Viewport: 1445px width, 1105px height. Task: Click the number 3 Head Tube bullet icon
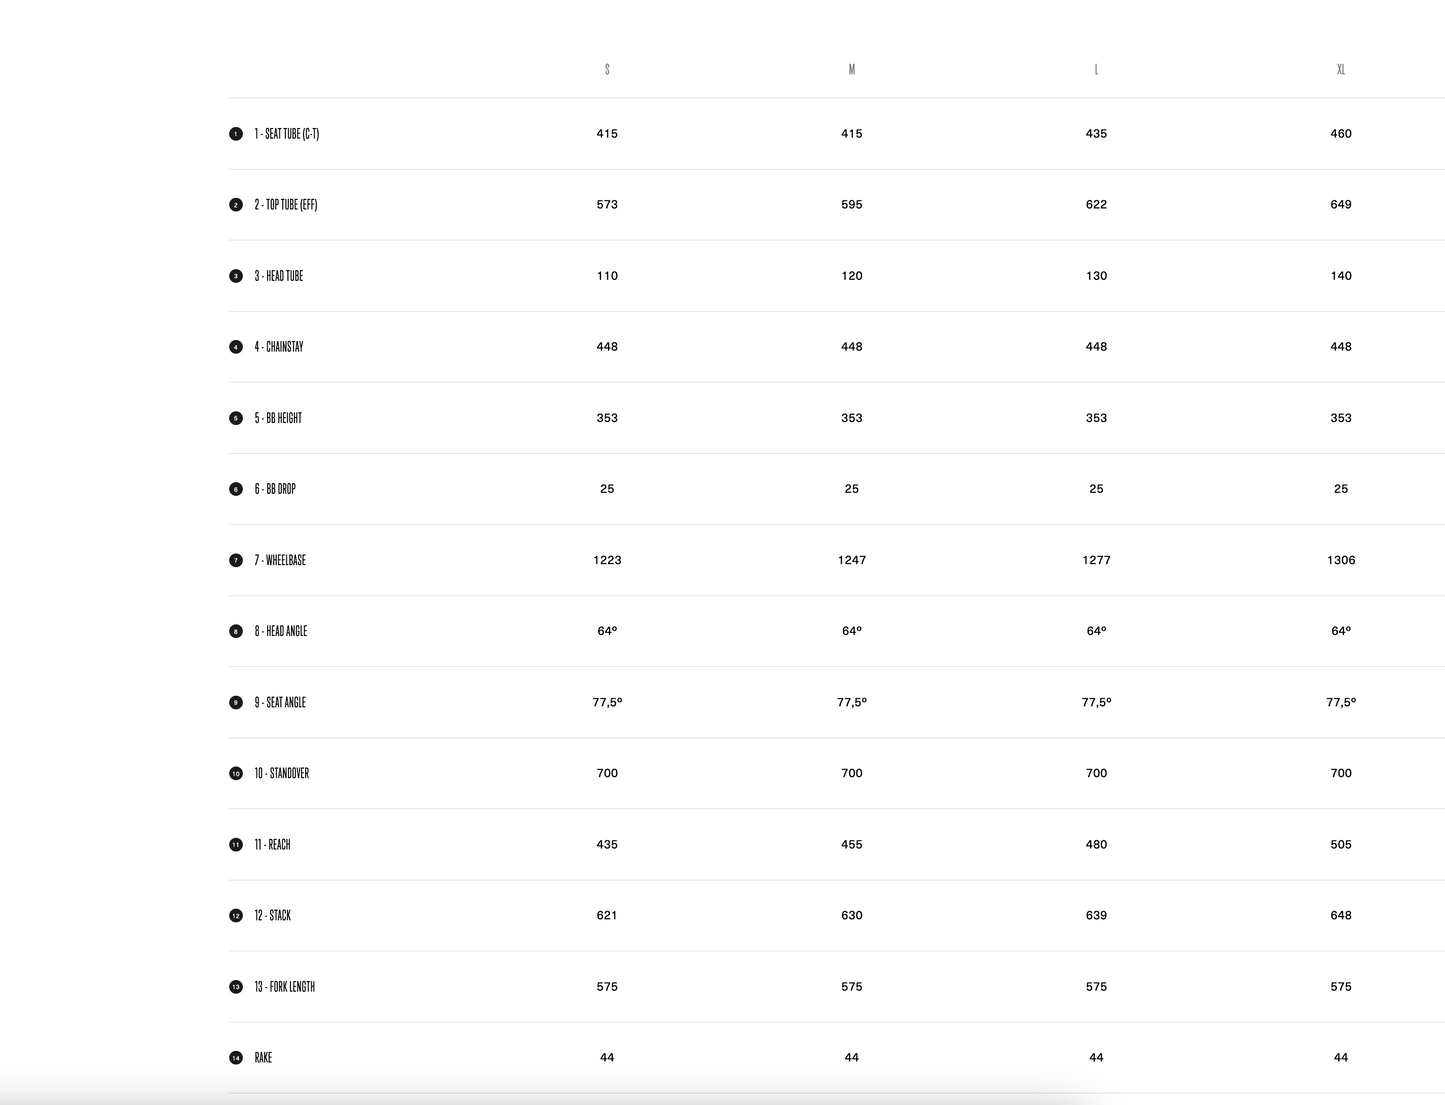tap(236, 276)
